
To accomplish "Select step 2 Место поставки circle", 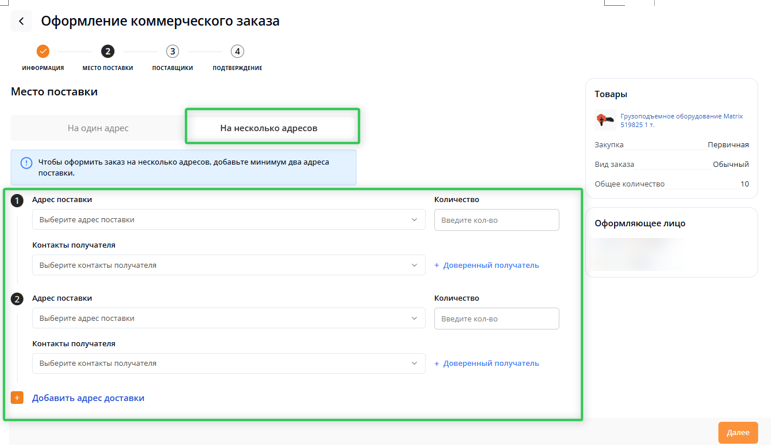I will pos(107,51).
